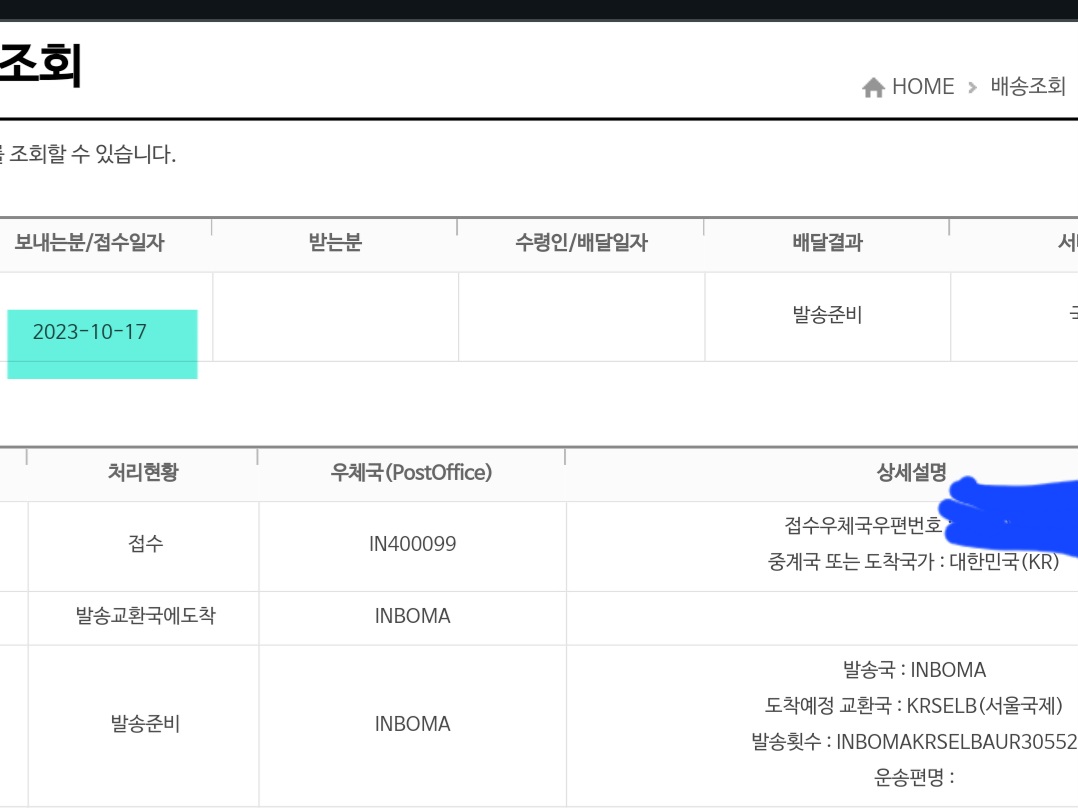Select the 우체국(PostOffice) column header

(412, 473)
